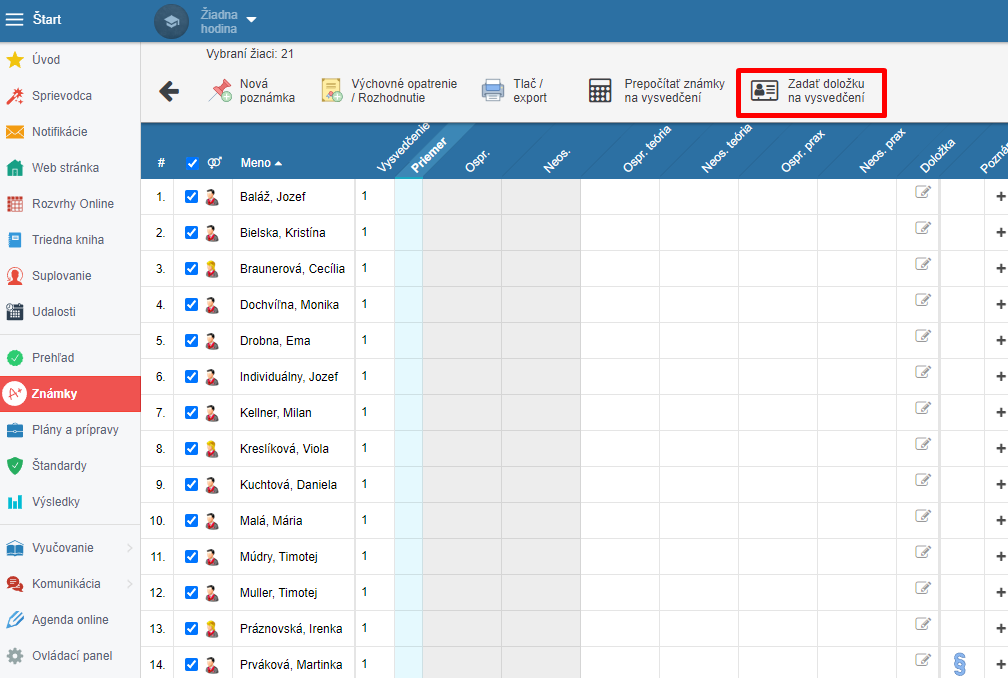
Task: Uncheck Kreslíková, Viola checkbox
Action: click(192, 449)
